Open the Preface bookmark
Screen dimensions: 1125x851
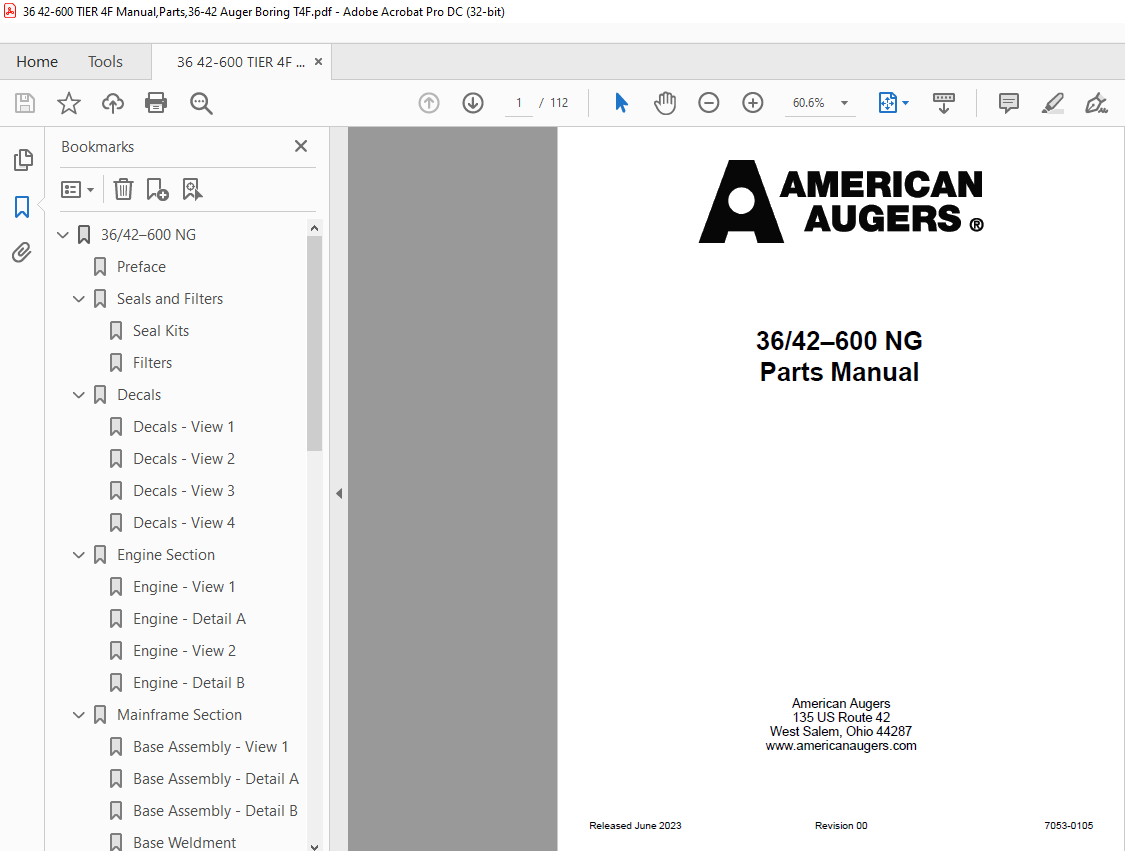pos(141,267)
